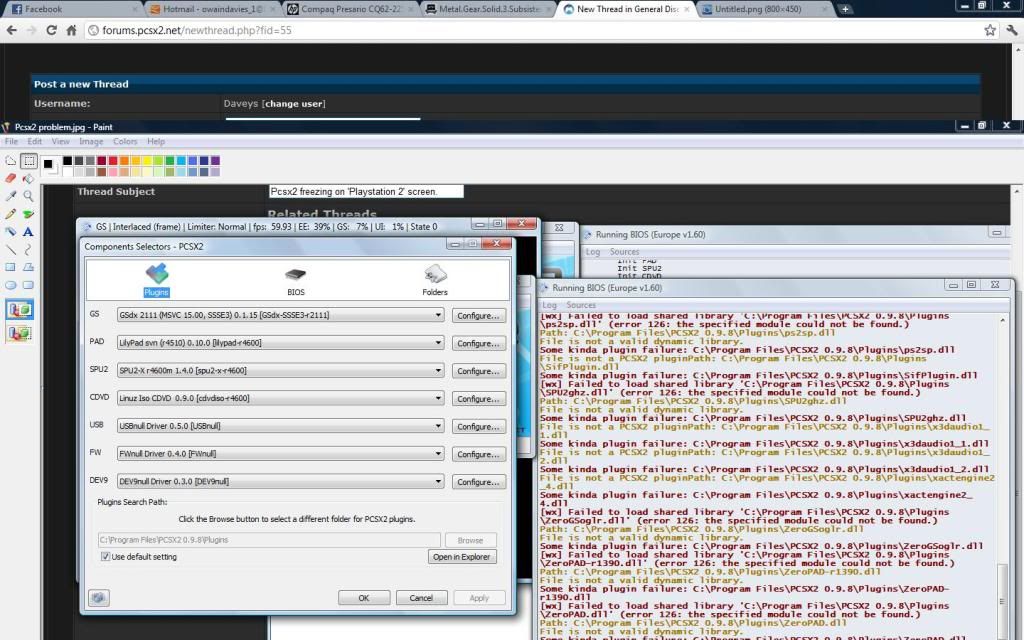Click the PCSX2 icon beside OK button
The width and height of the screenshot is (1024, 640).
coord(99,598)
